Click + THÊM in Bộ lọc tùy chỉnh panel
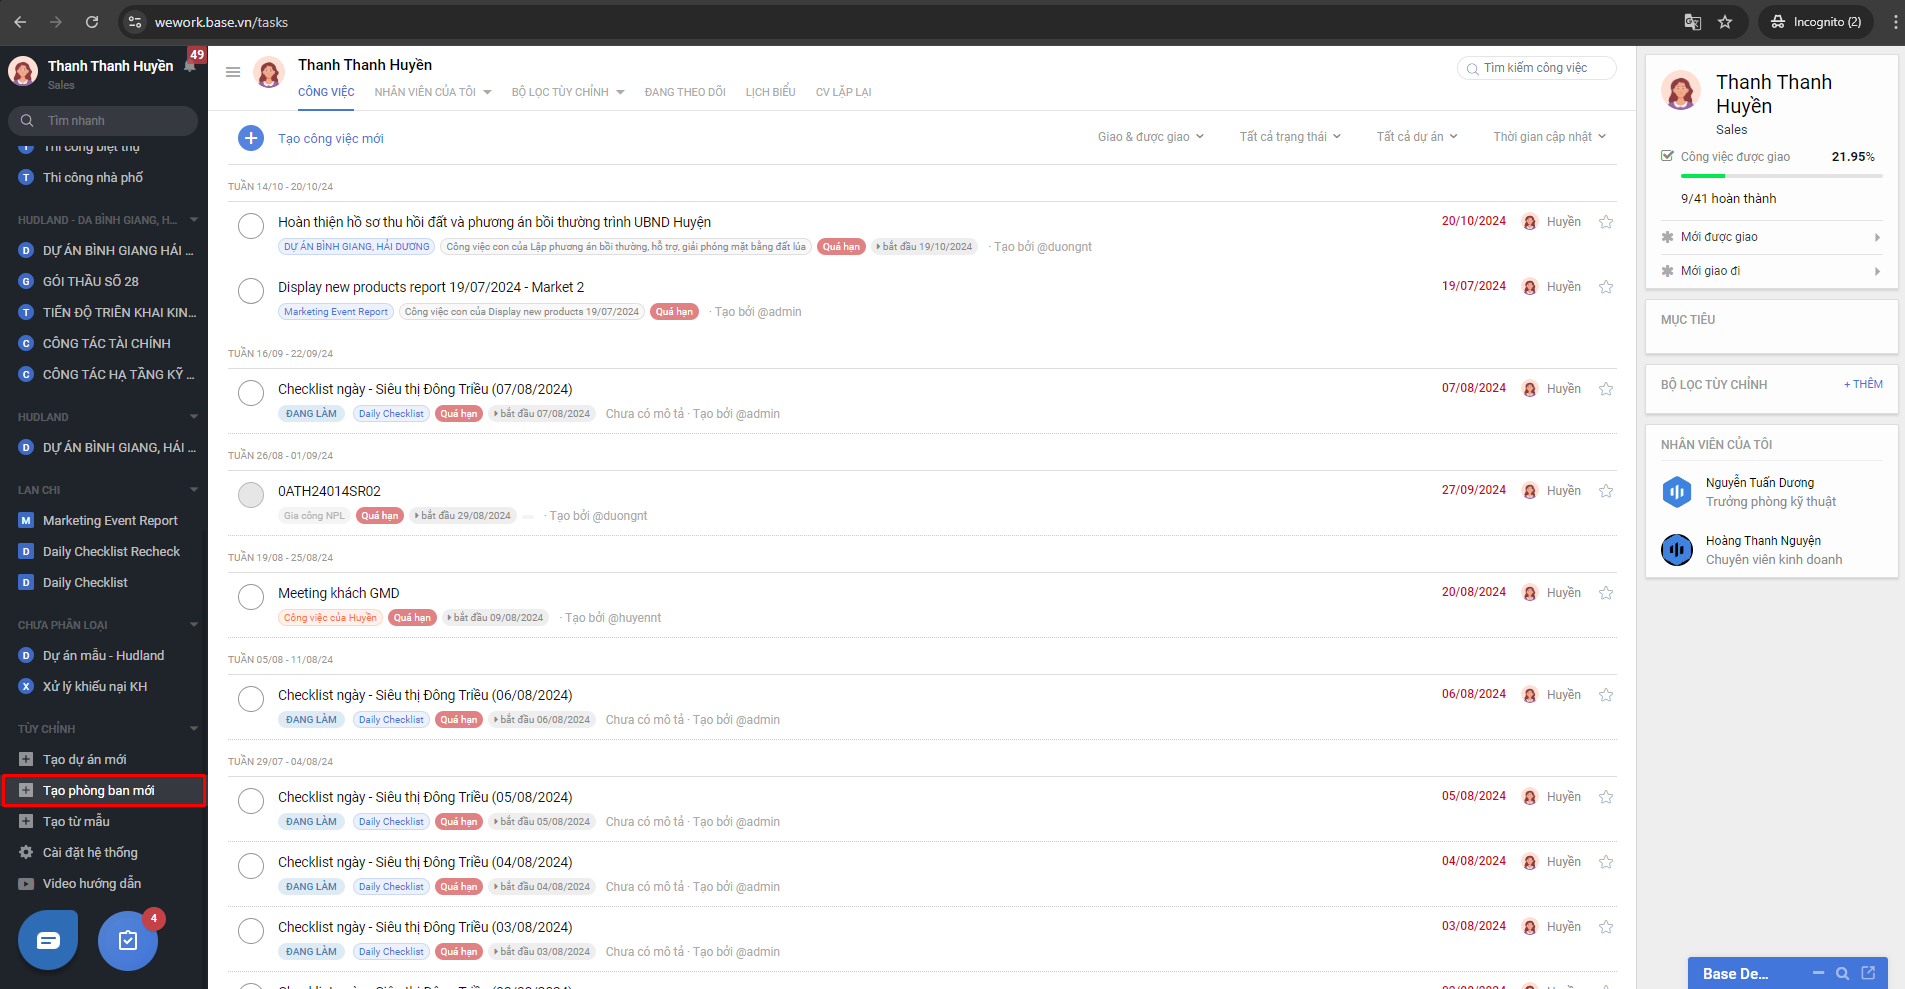This screenshot has width=1905, height=989. pyautogui.click(x=1863, y=384)
